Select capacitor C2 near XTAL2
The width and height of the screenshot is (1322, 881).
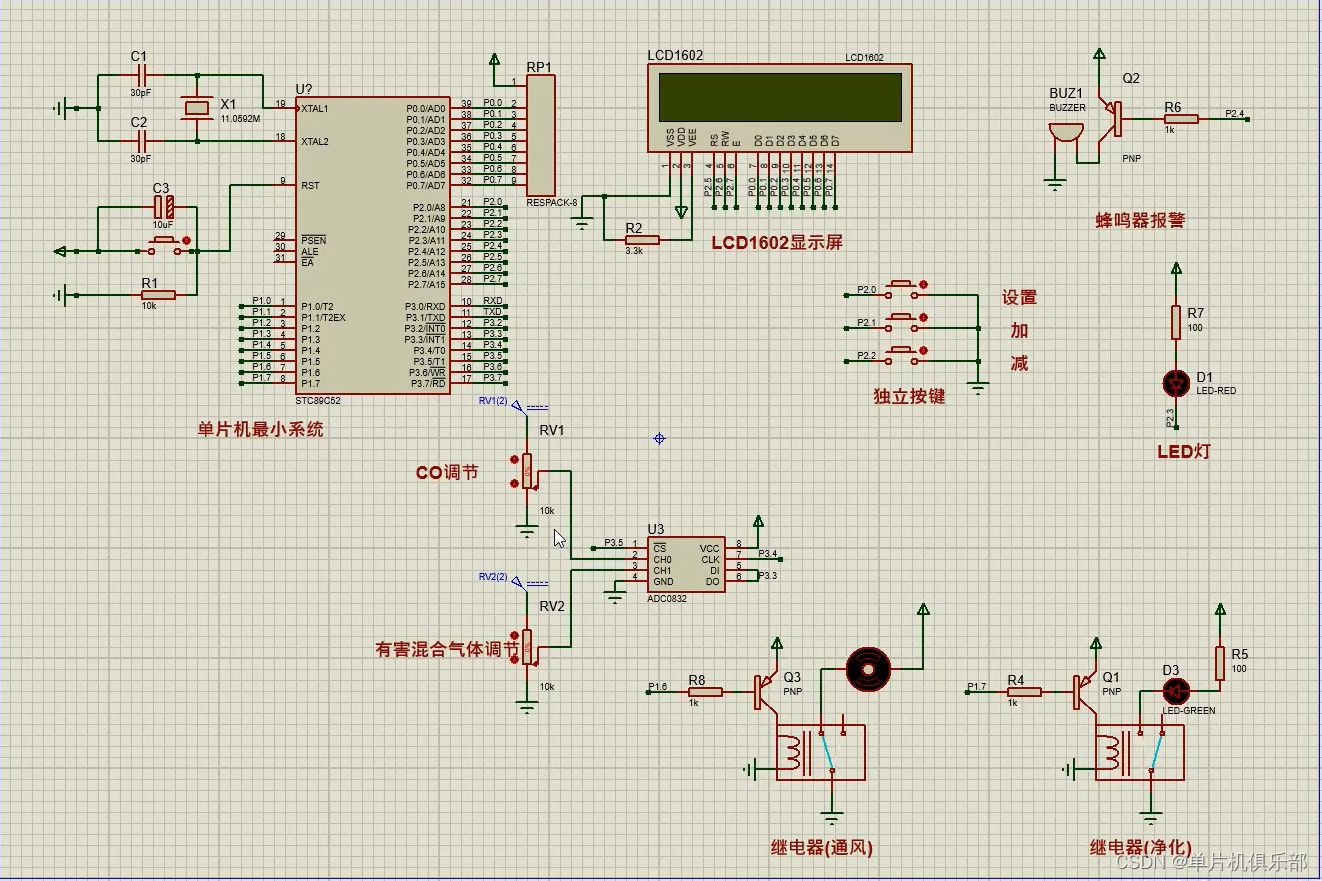[140, 141]
